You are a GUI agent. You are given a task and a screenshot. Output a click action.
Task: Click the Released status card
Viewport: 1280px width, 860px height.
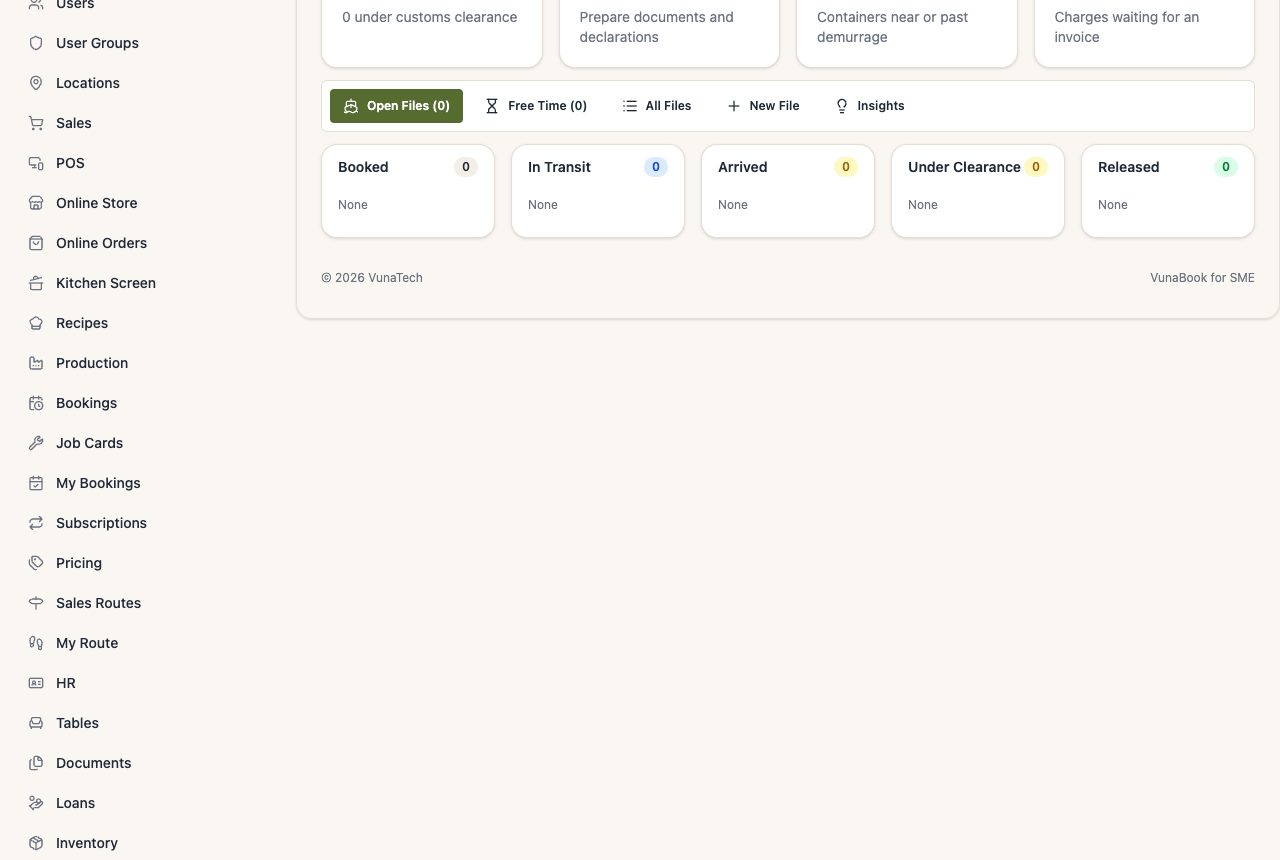coord(1168,191)
